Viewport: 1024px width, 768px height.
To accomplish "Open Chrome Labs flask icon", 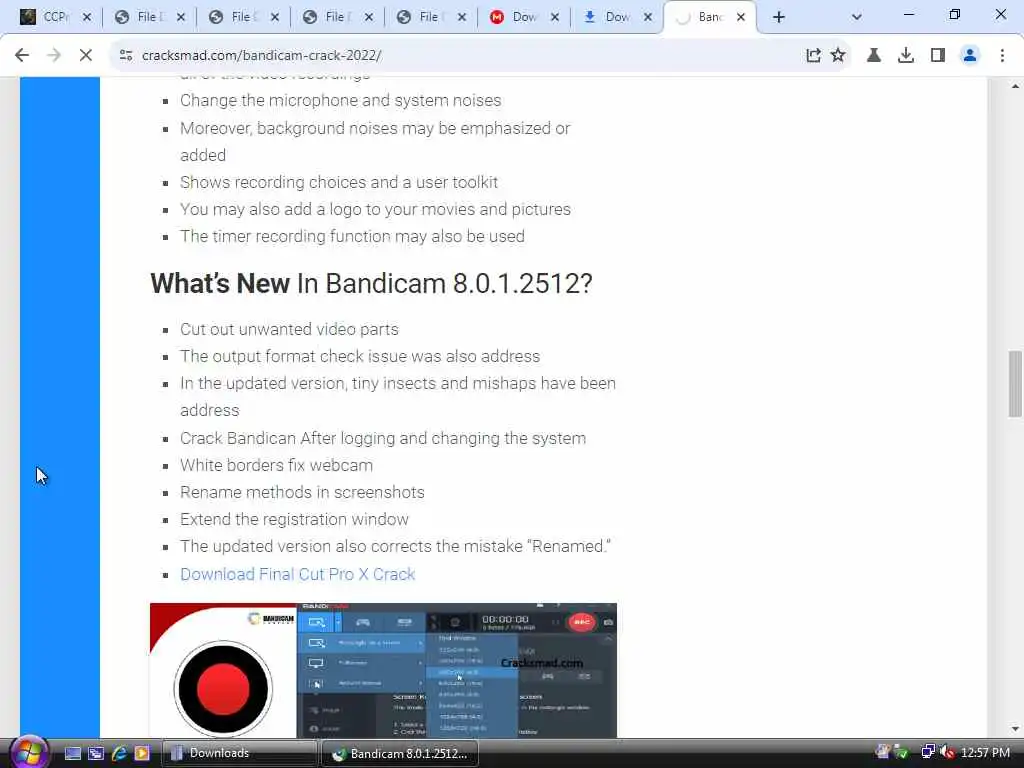I will (x=874, y=56).
